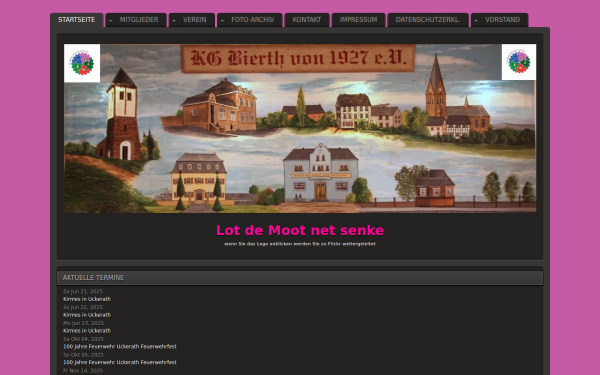Click the date 'Fr Nov 14, 2025'
The width and height of the screenshot is (600, 375).
tap(83, 371)
